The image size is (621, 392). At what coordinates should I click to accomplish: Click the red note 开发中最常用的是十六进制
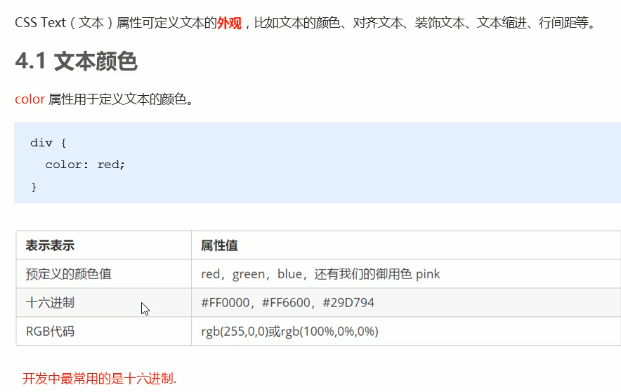click(99, 379)
